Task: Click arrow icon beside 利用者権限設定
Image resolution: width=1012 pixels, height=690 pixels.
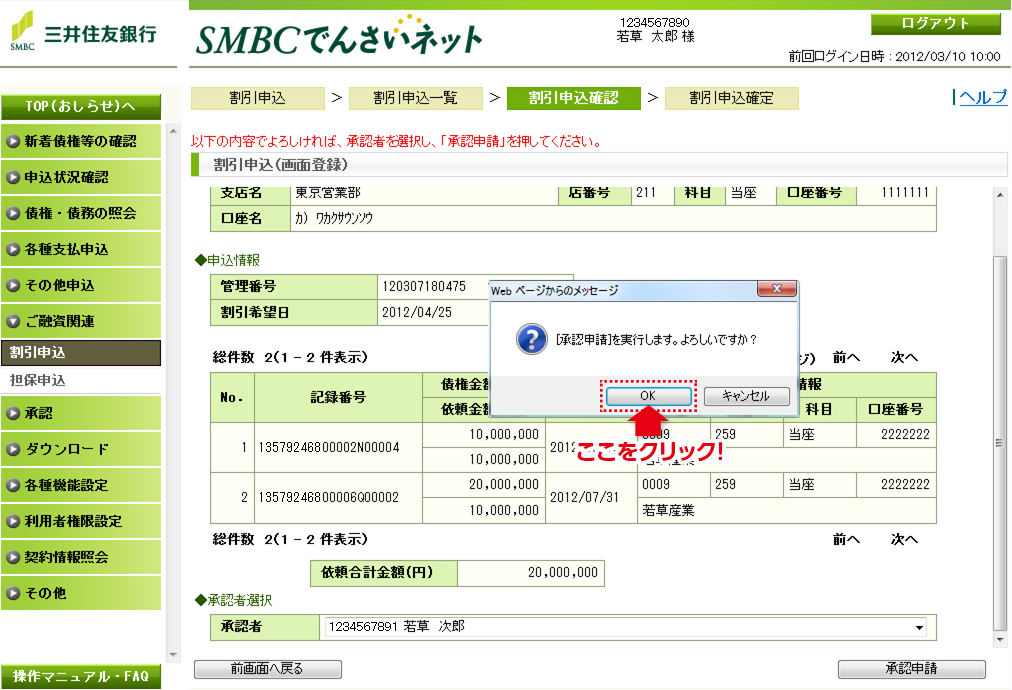Action: pos(13,522)
